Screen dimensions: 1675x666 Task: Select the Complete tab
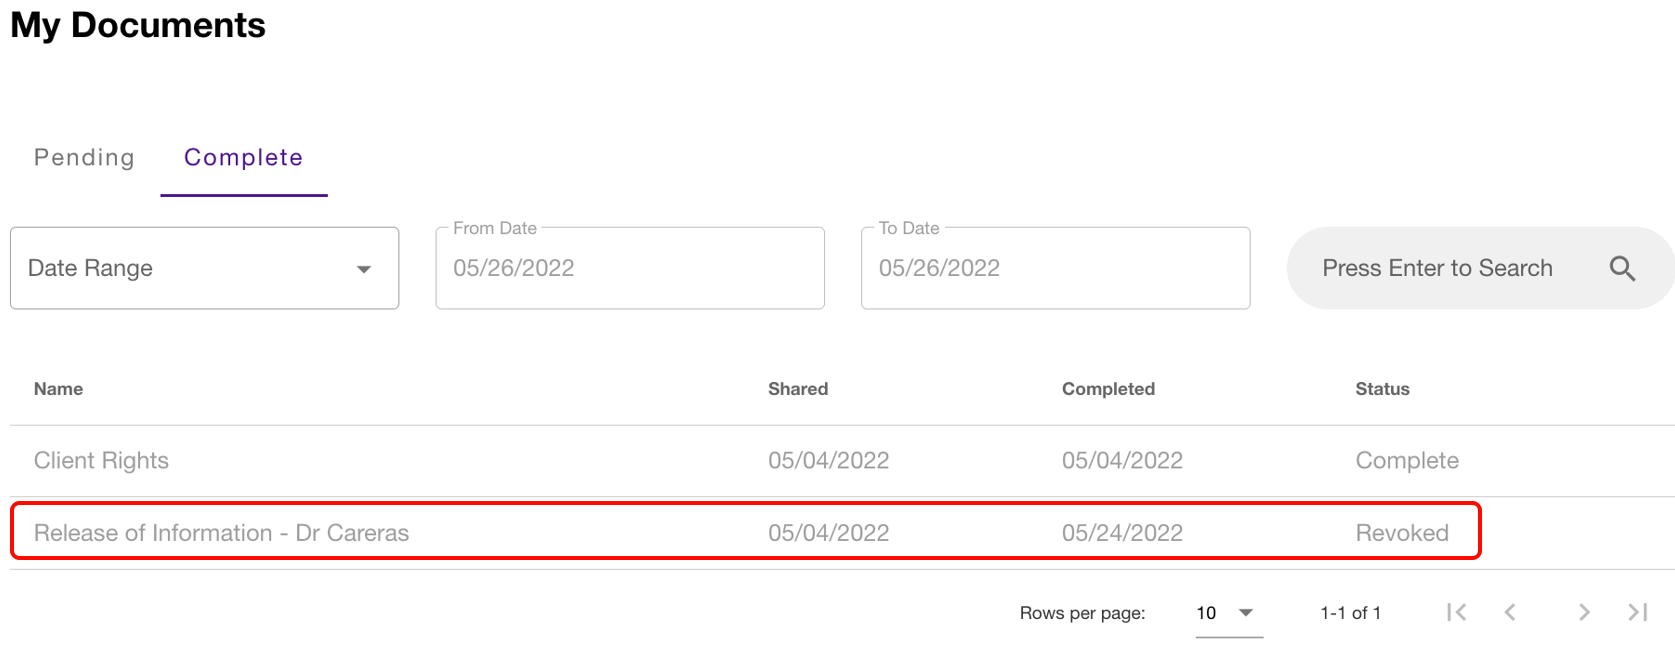point(243,158)
